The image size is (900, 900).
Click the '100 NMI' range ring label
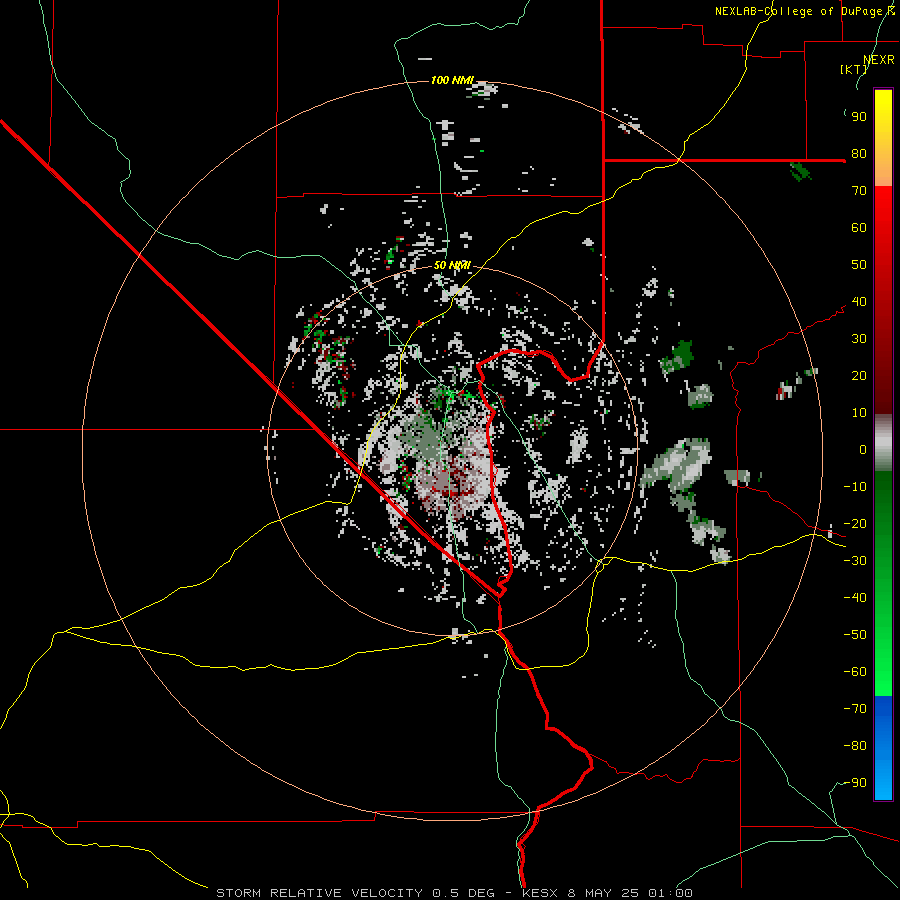[x=452, y=80]
